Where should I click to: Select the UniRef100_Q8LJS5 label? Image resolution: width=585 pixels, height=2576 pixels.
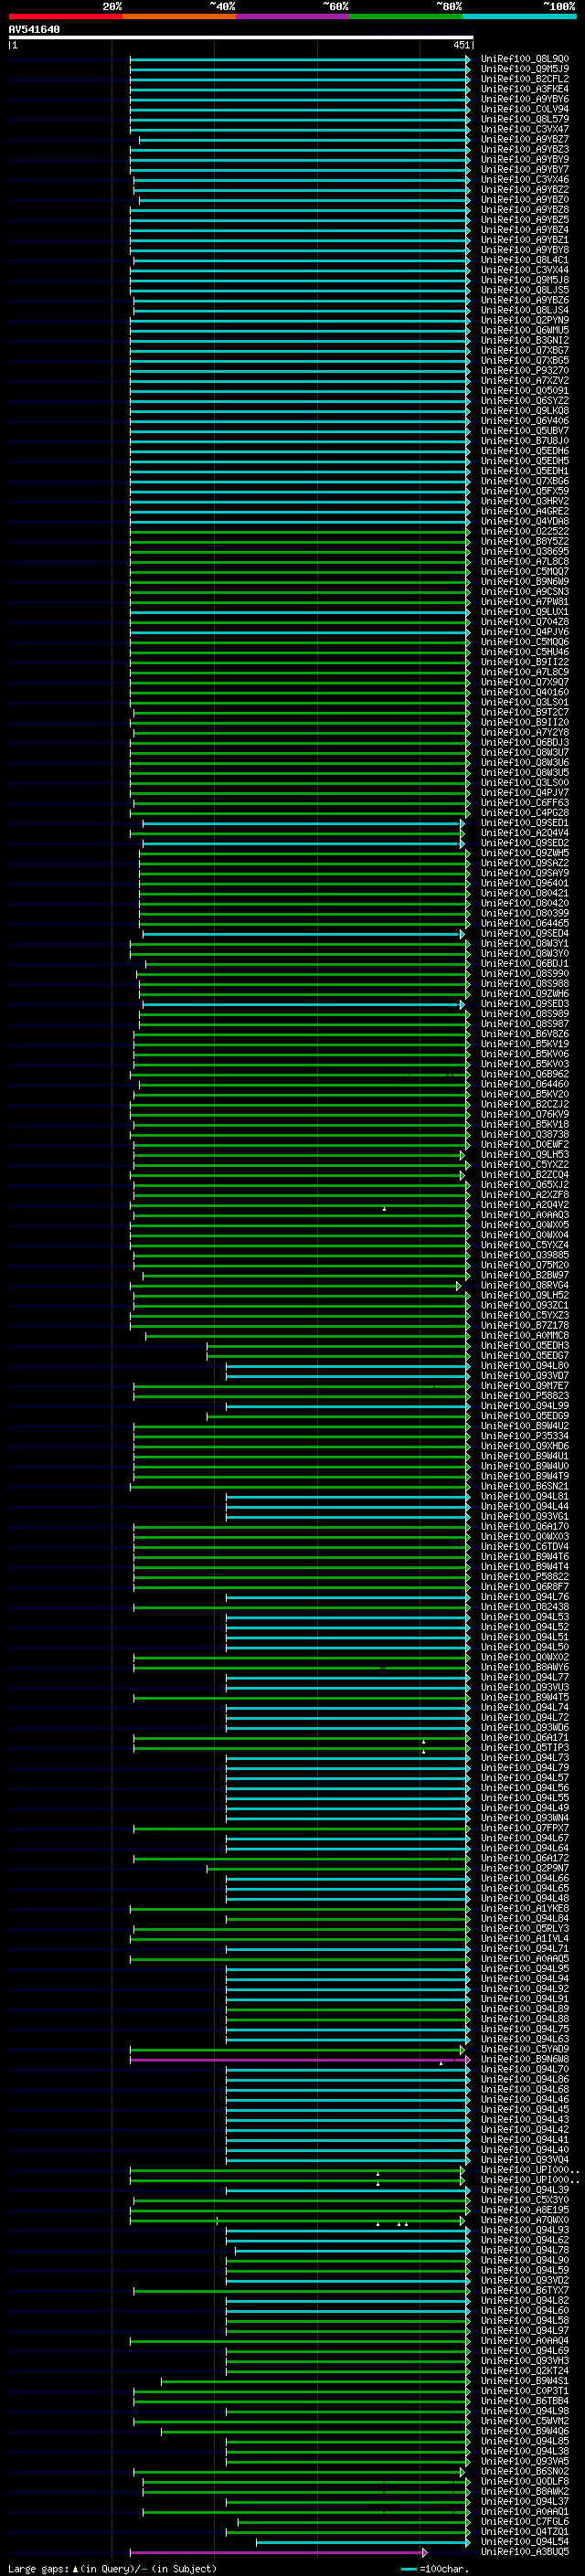point(525,290)
